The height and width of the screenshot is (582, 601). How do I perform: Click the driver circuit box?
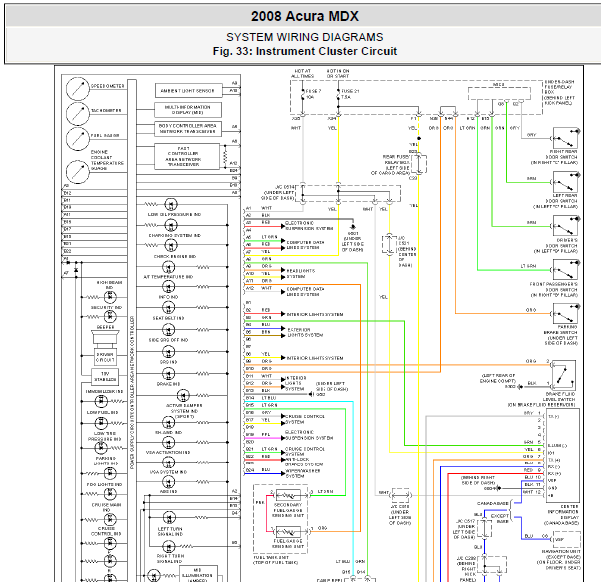pyautogui.click(x=105, y=357)
